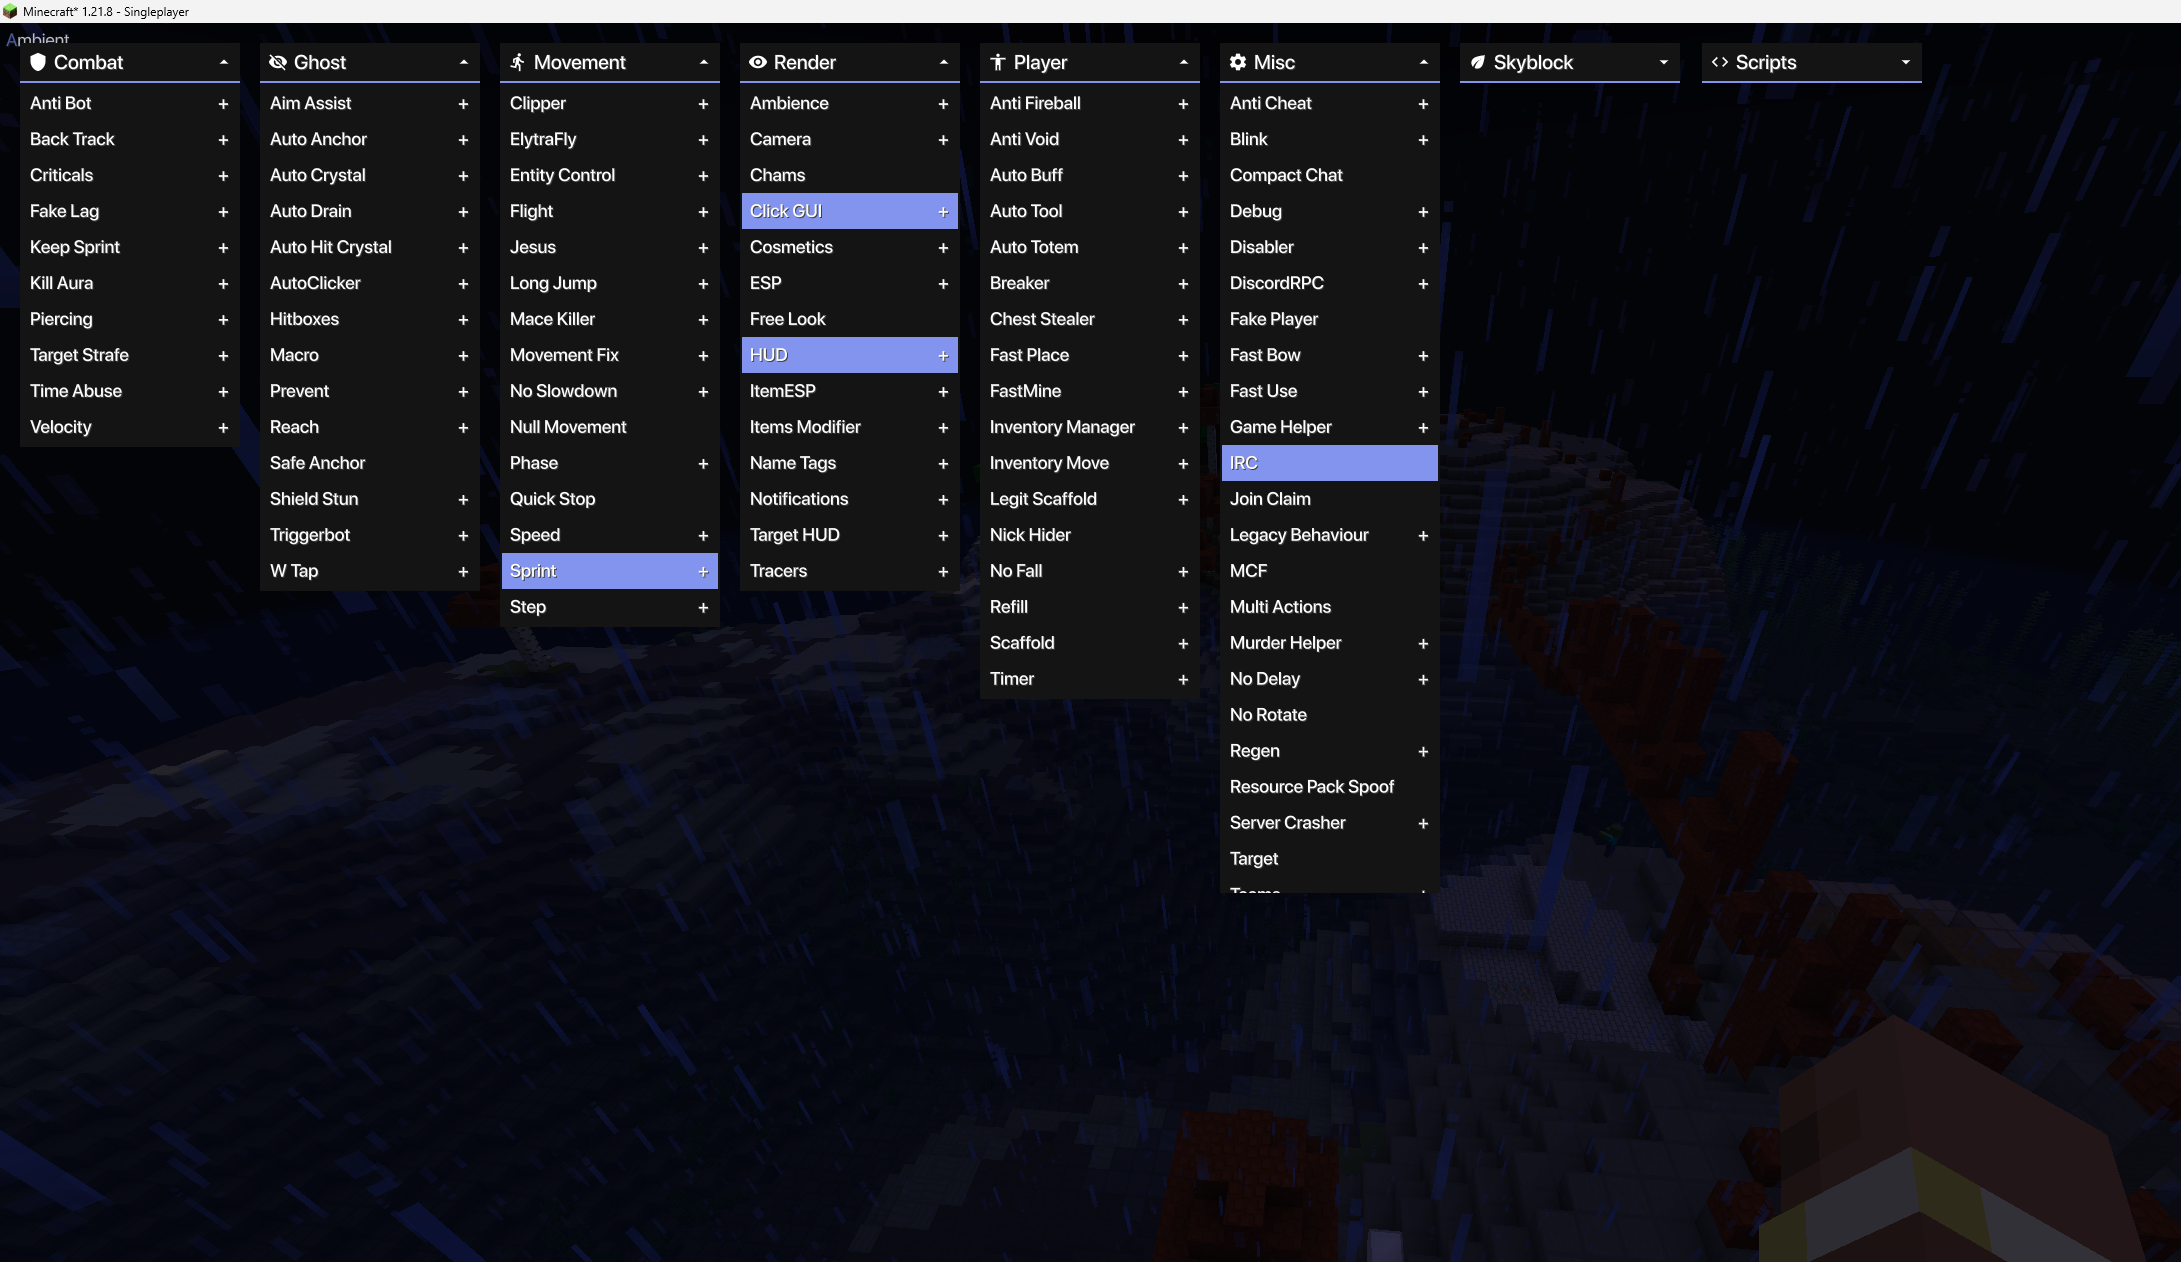Click the Quick Stop entry
Screen dimensions: 2181x1262
610,499
